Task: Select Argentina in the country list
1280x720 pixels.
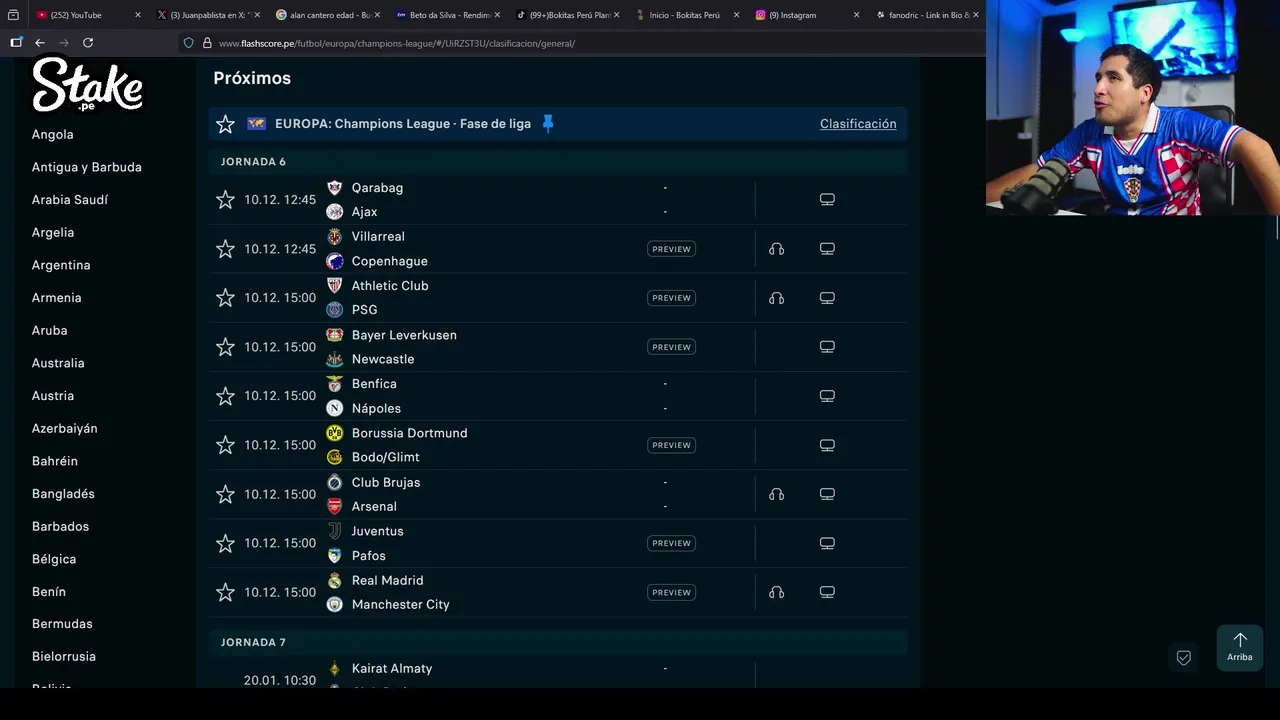Action: point(61,265)
